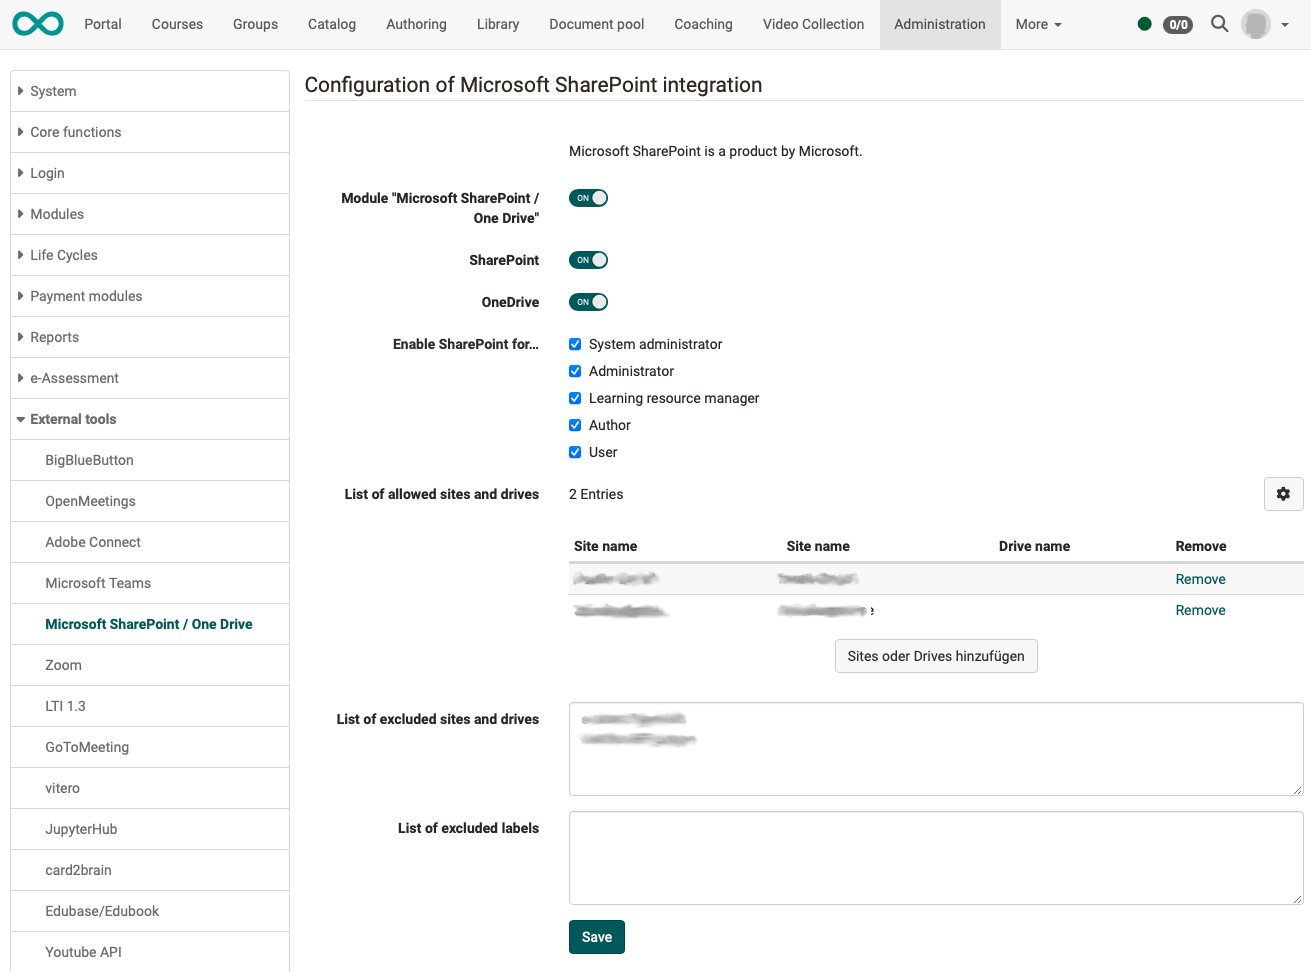Open the user avatar menu
The height and width of the screenshot is (972, 1311).
(1256, 24)
